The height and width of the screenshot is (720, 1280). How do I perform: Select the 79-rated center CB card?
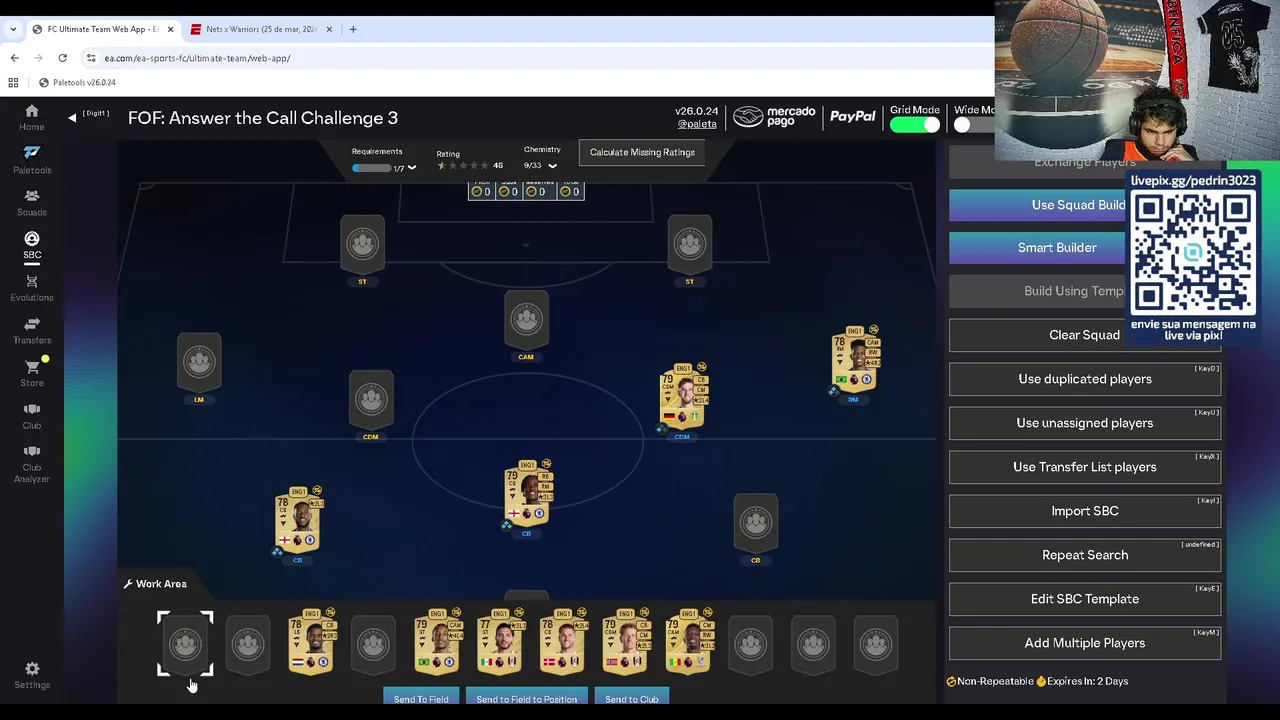(529, 494)
